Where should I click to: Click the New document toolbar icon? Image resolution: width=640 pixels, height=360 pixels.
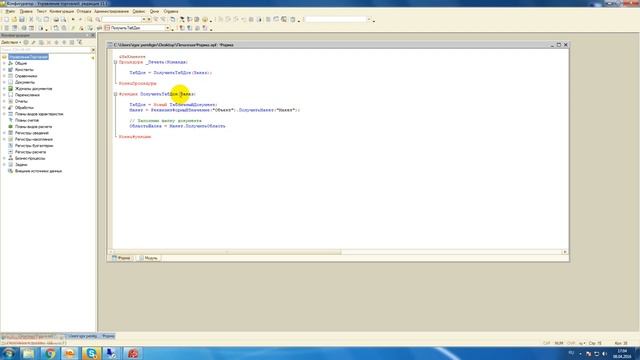pos(6,20)
